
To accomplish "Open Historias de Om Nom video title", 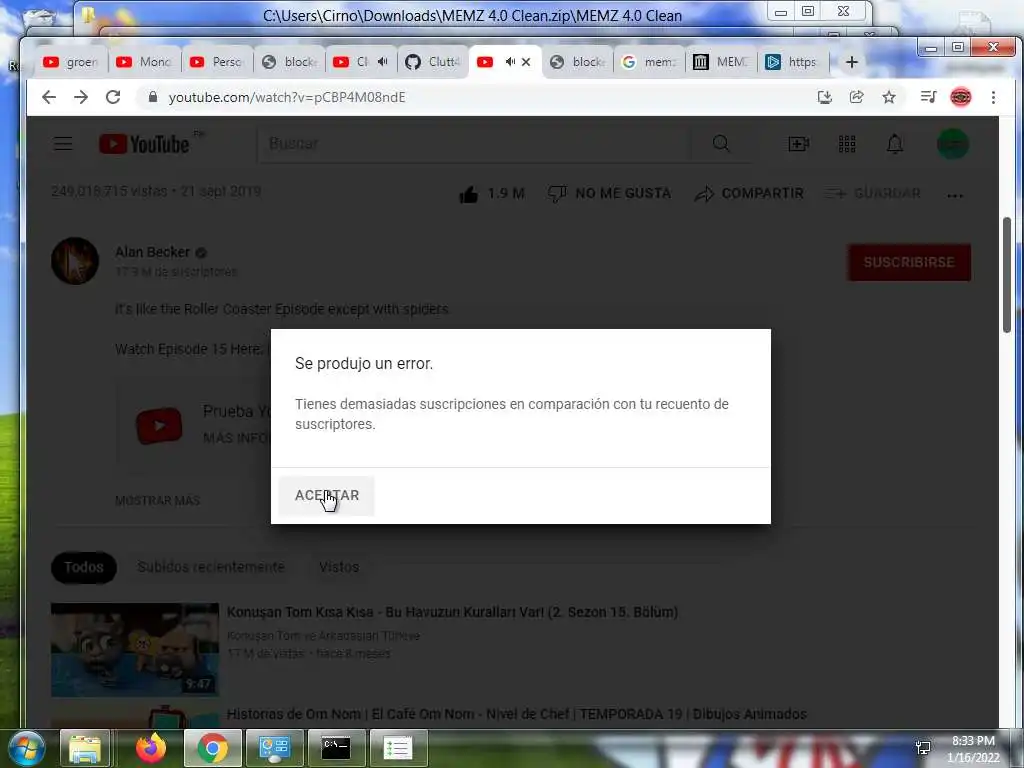I will pos(517,714).
